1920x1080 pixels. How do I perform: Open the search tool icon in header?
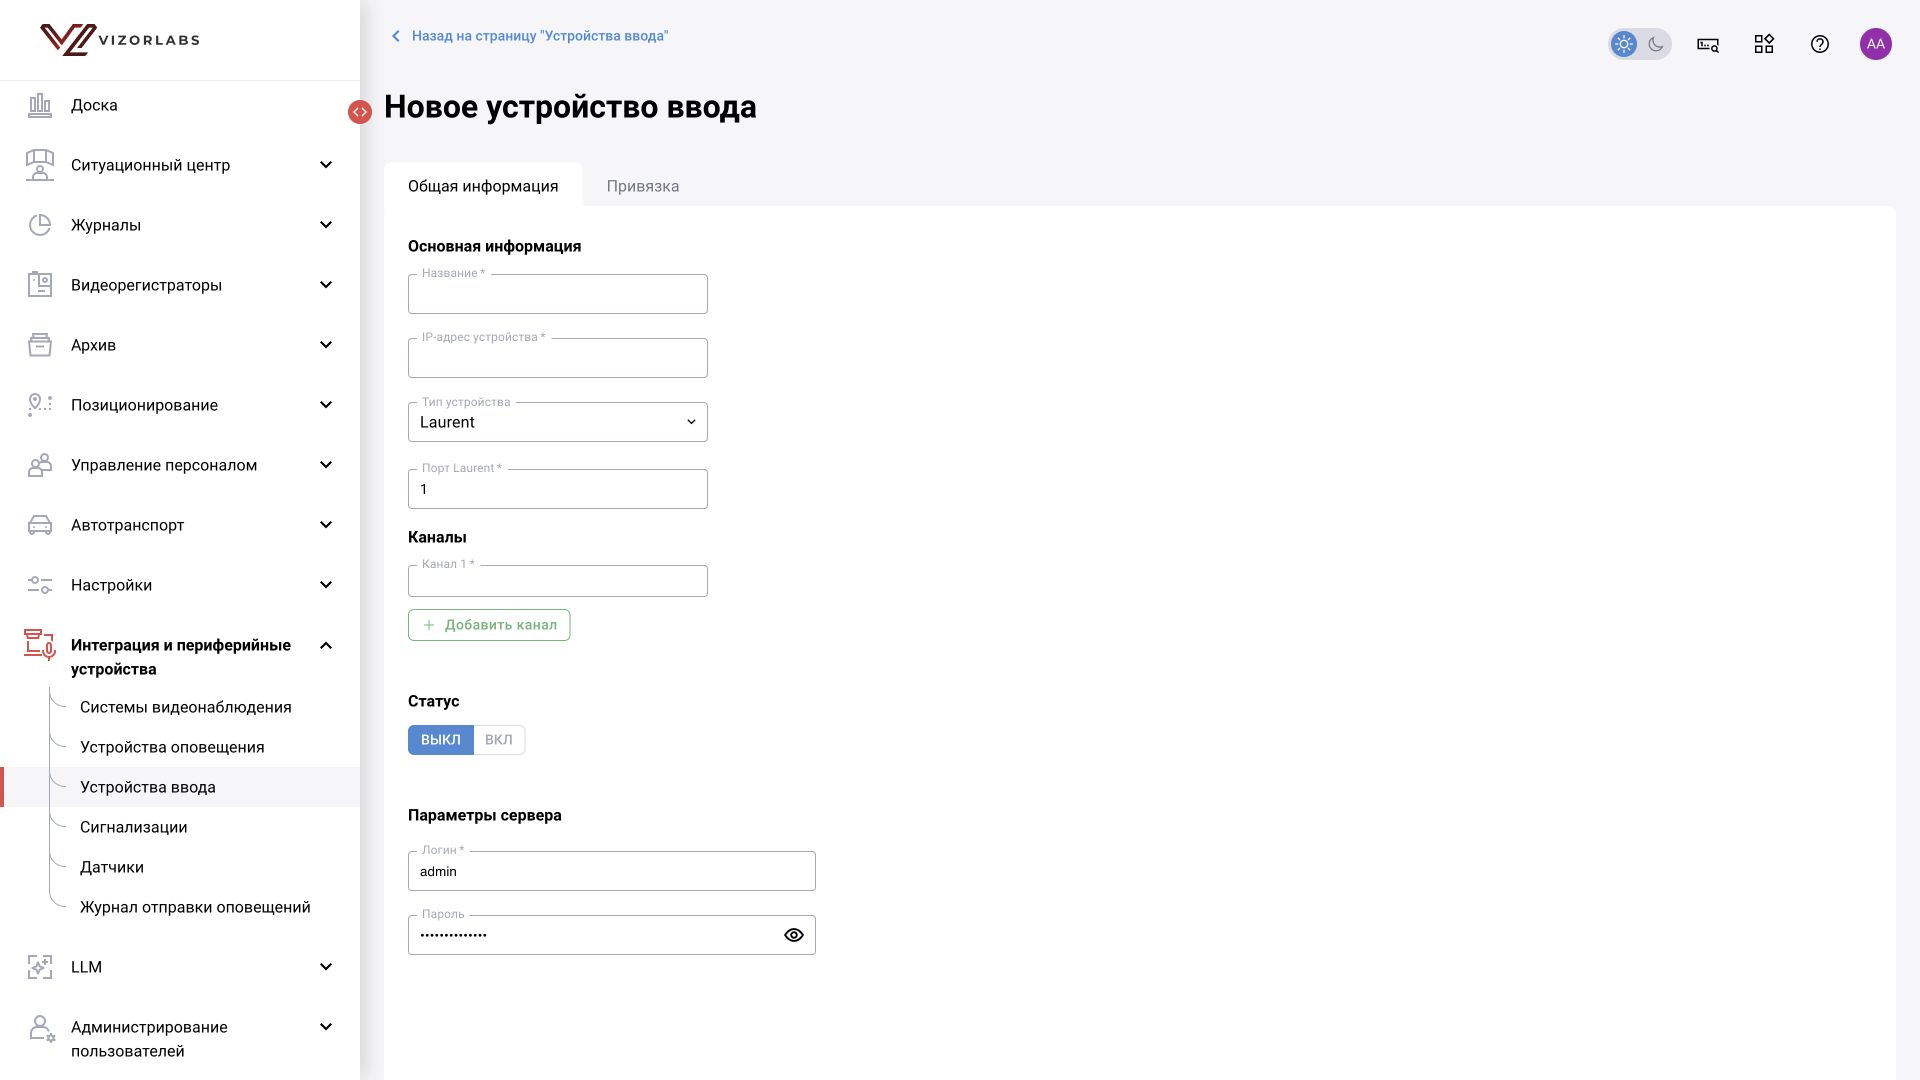coord(1708,44)
